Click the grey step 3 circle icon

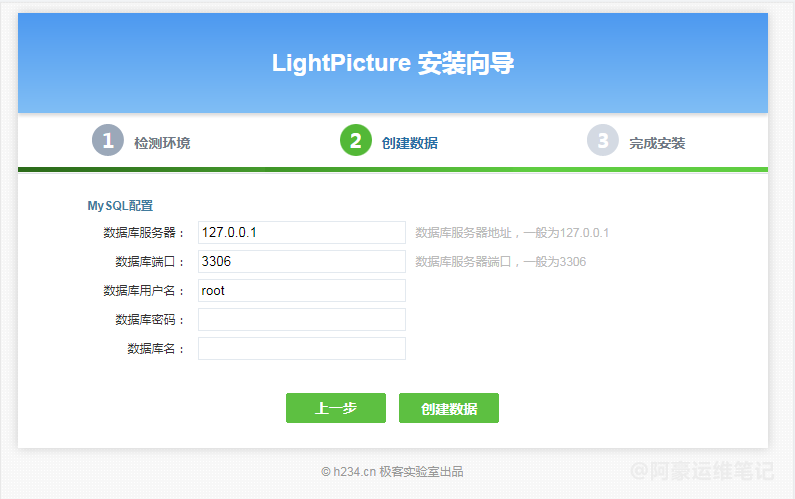(x=603, y=140)
